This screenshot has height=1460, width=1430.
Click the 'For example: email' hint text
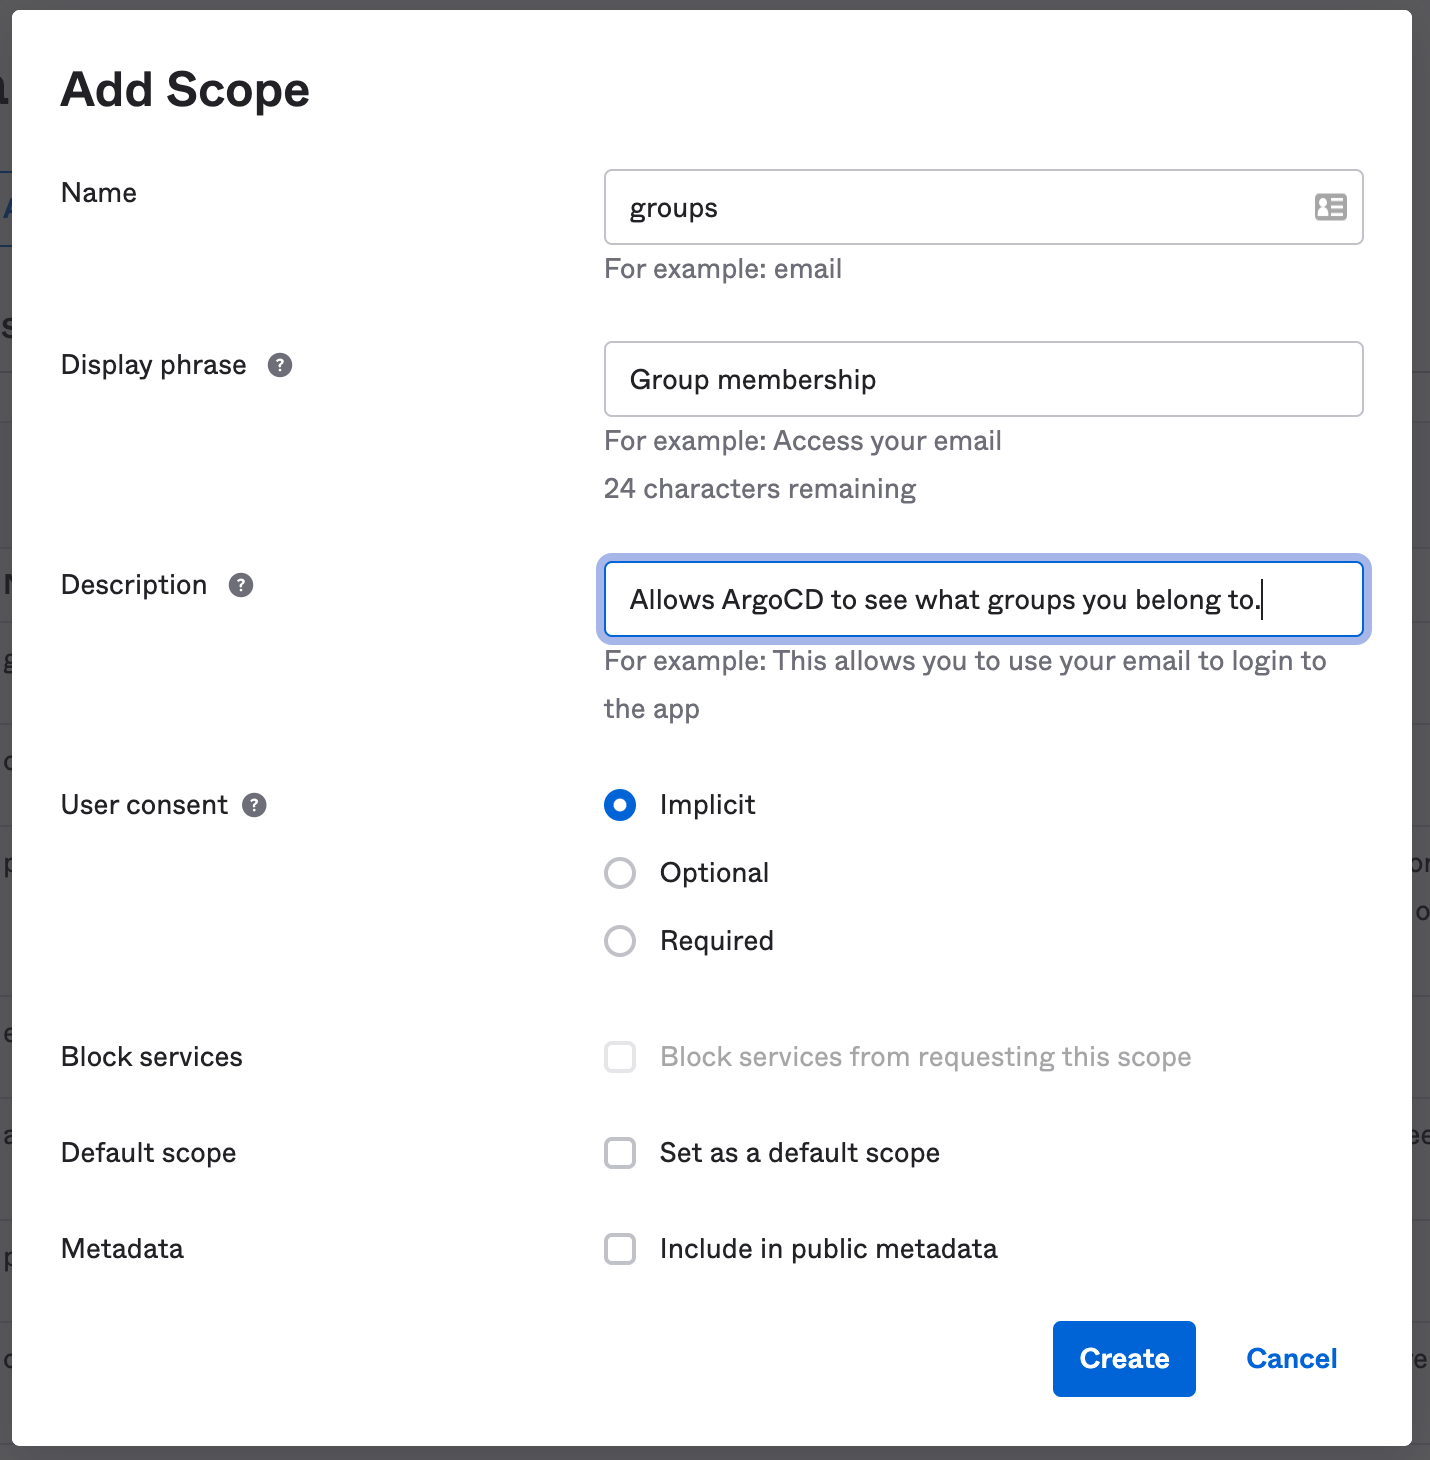coord(723,269)
